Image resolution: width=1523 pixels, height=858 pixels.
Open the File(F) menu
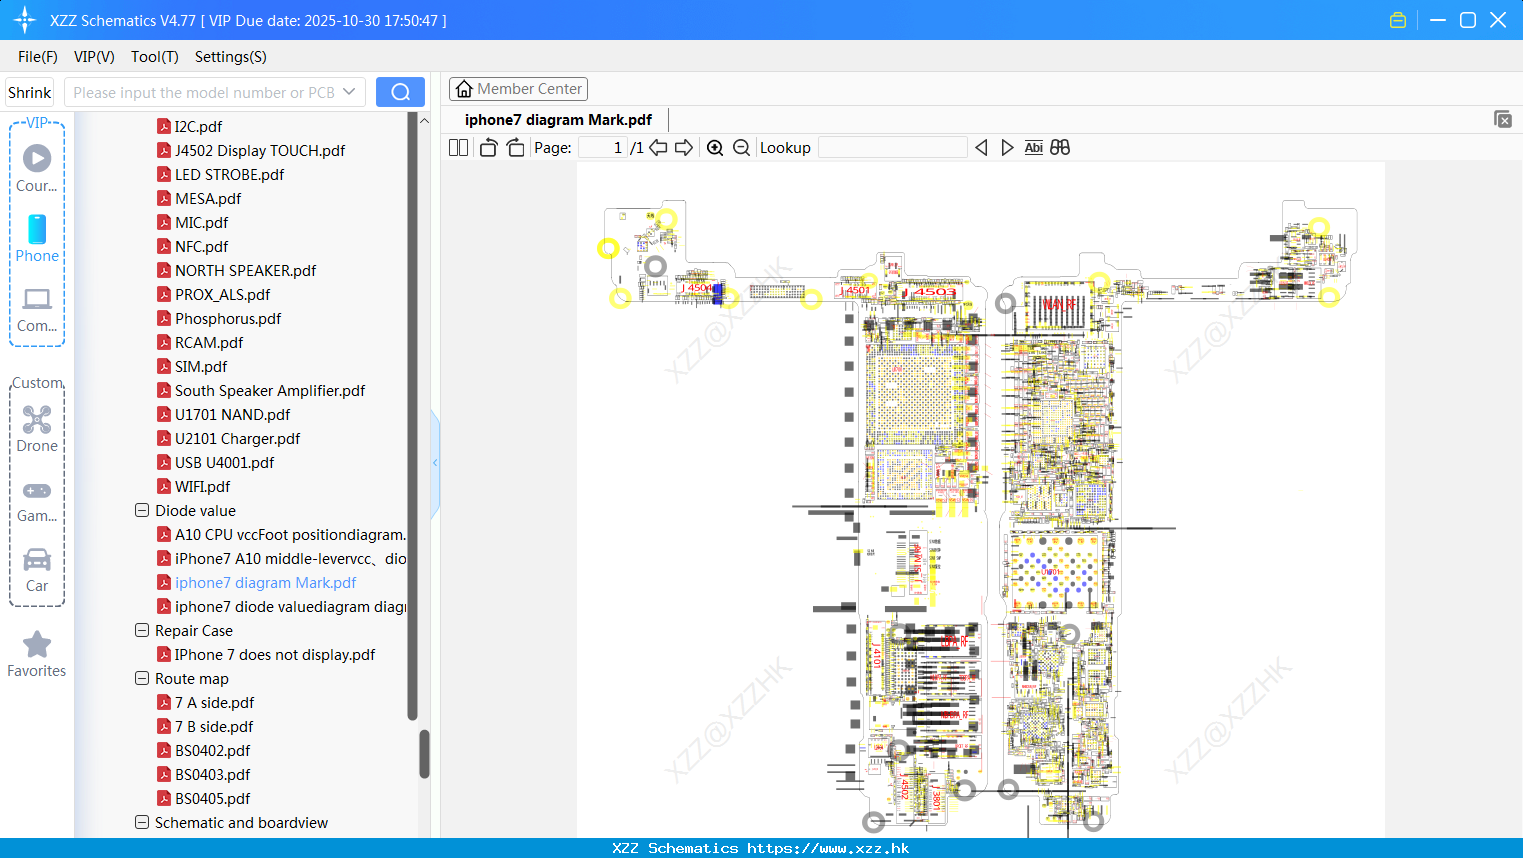point(38,57)
